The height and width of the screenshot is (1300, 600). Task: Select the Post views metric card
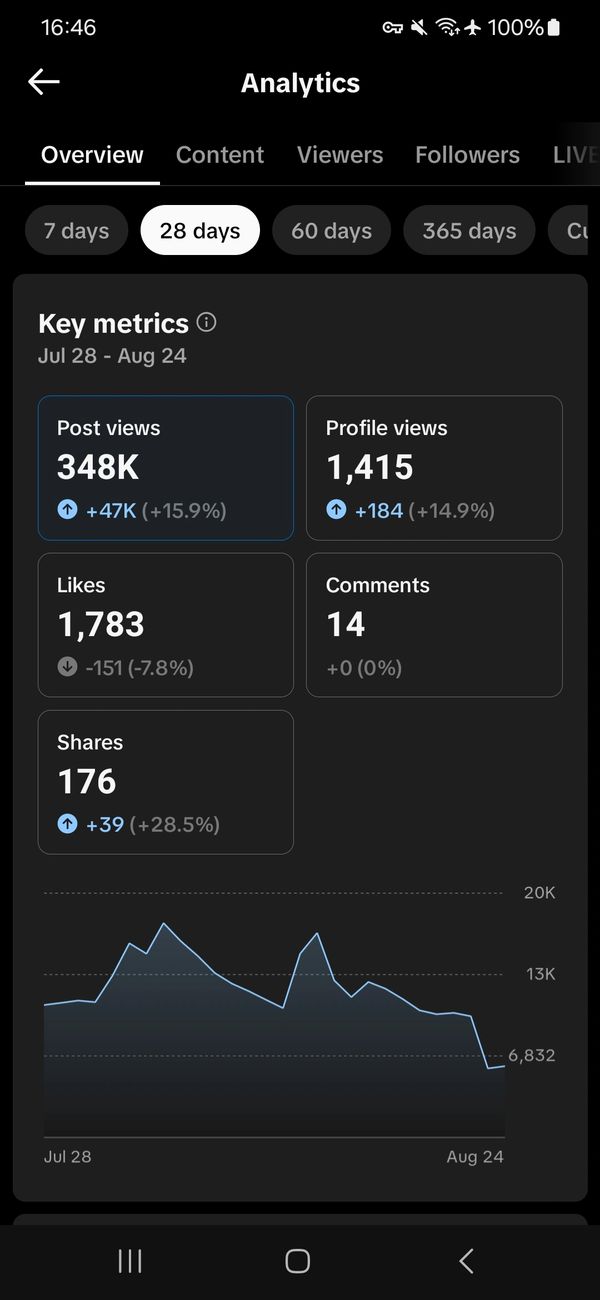point(166,467)
